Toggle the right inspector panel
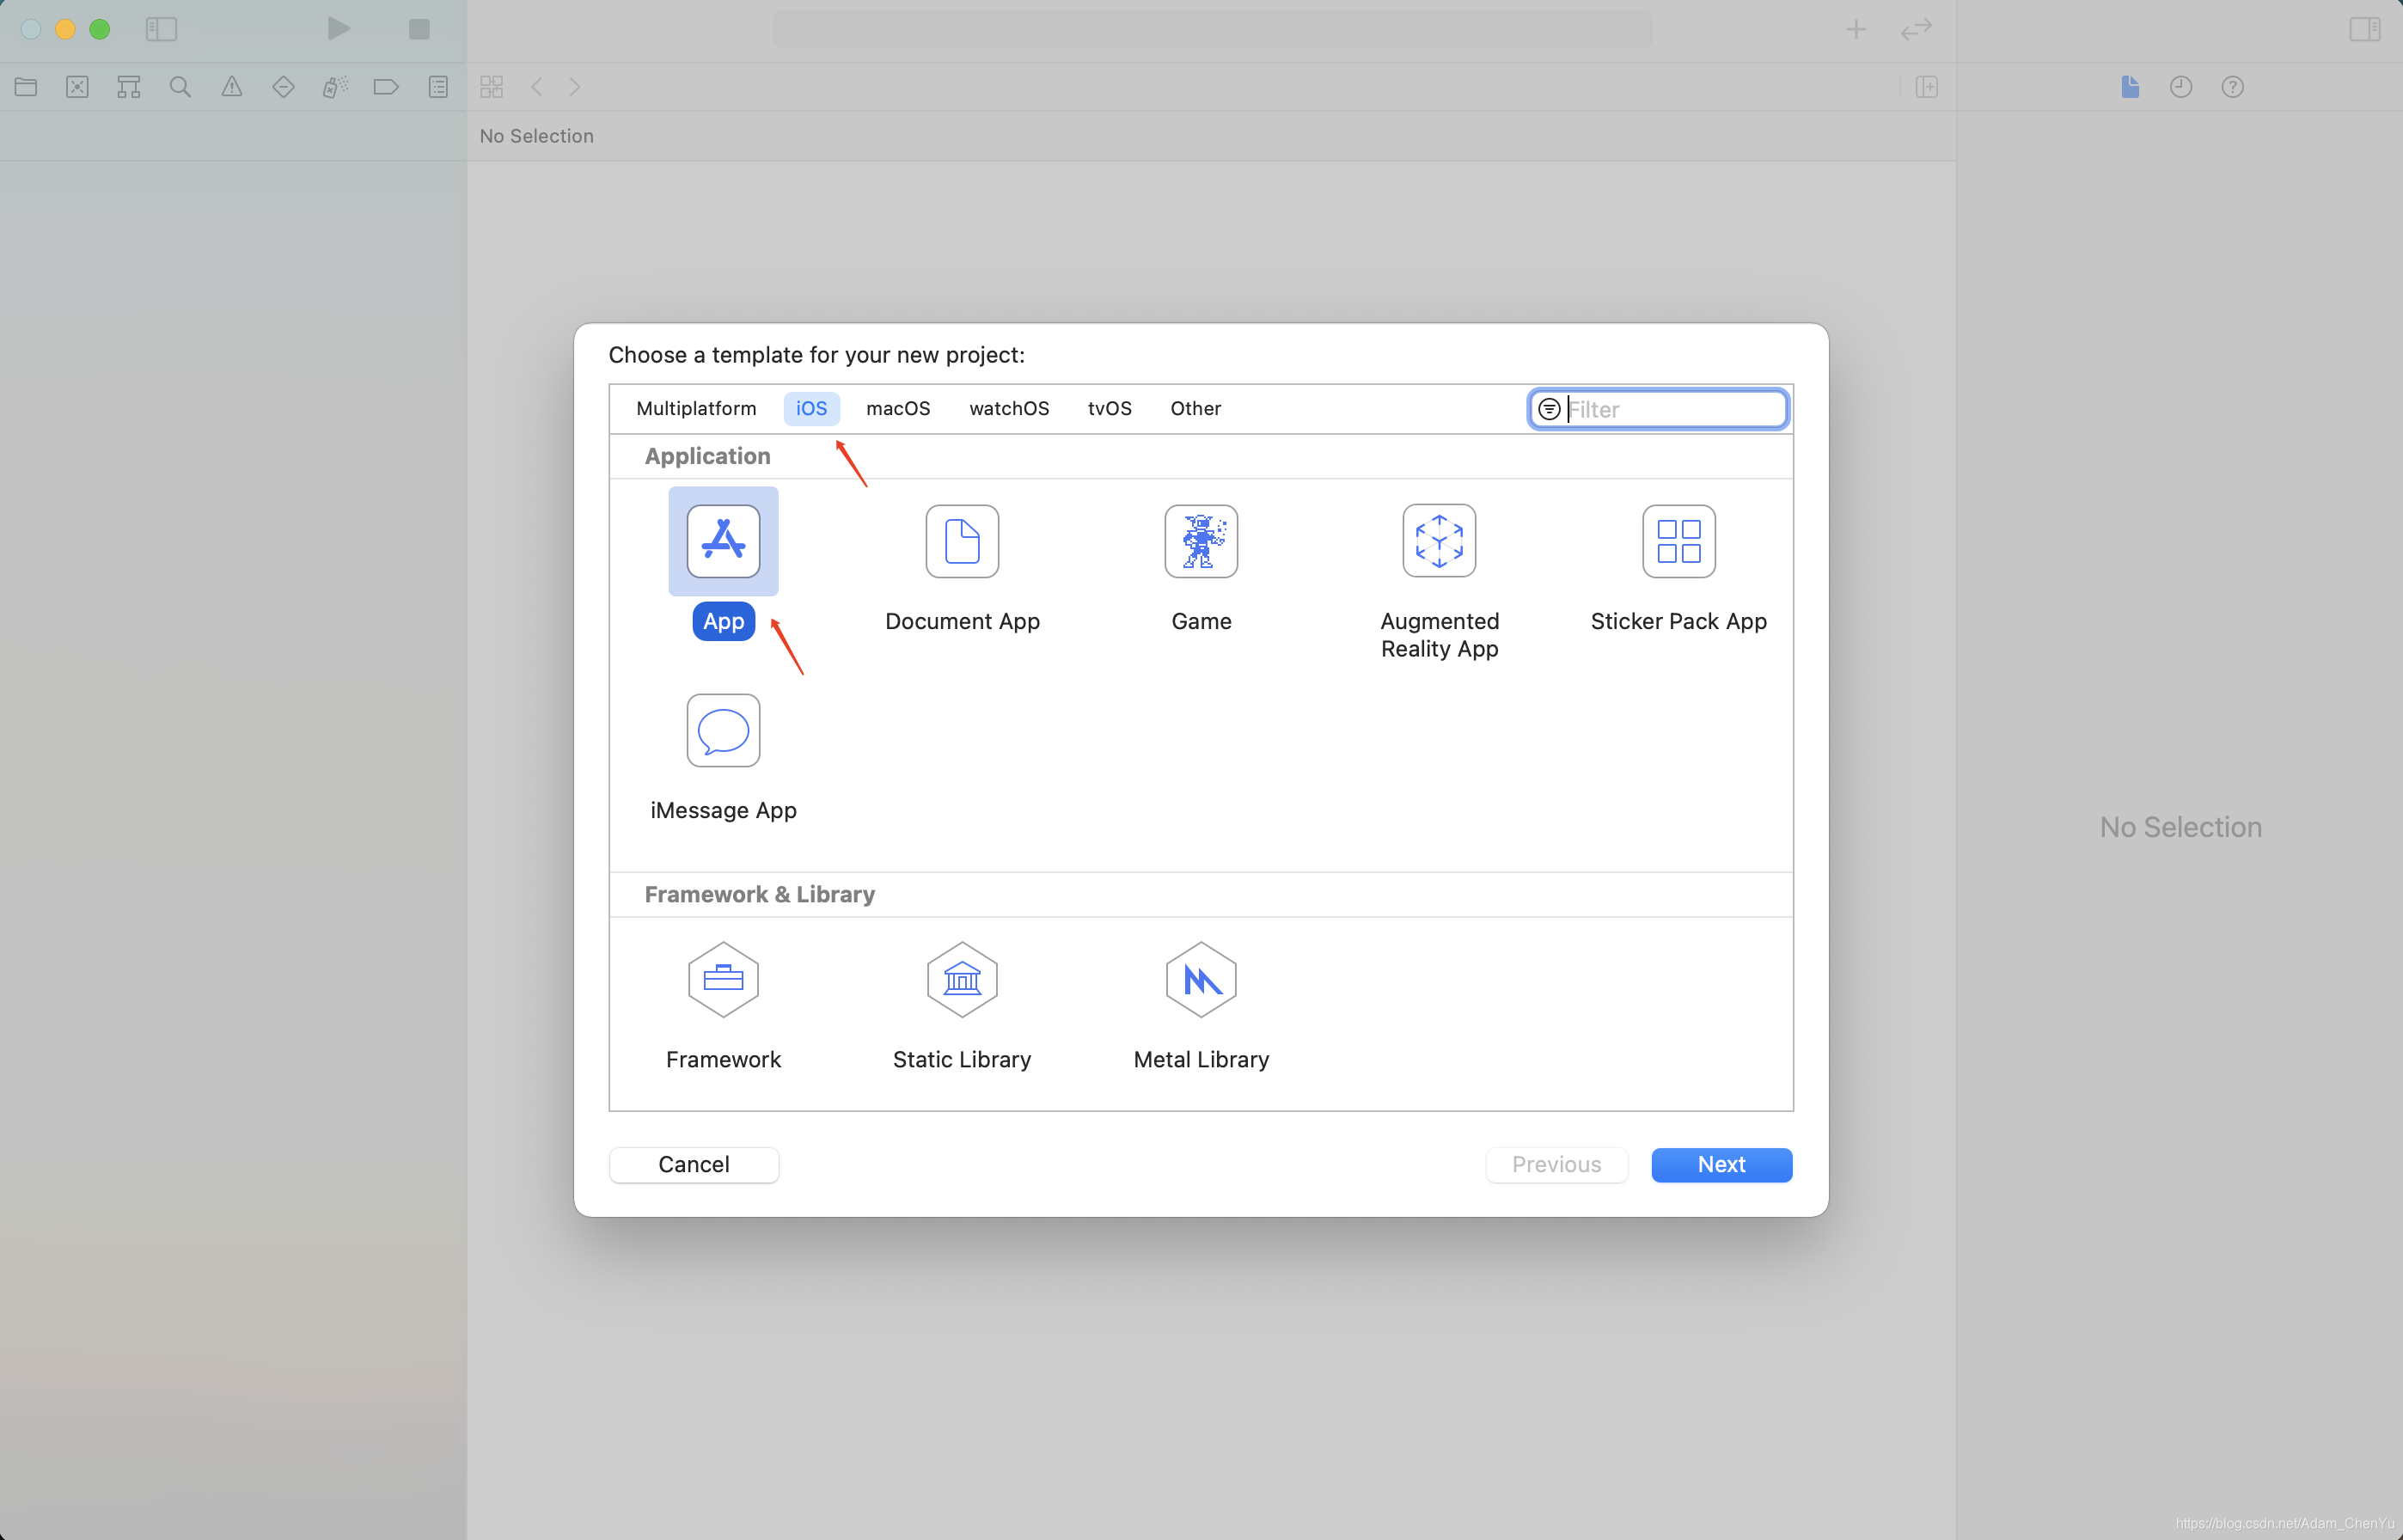This screenshot has height=1540, width=2403. point(2364,29)
